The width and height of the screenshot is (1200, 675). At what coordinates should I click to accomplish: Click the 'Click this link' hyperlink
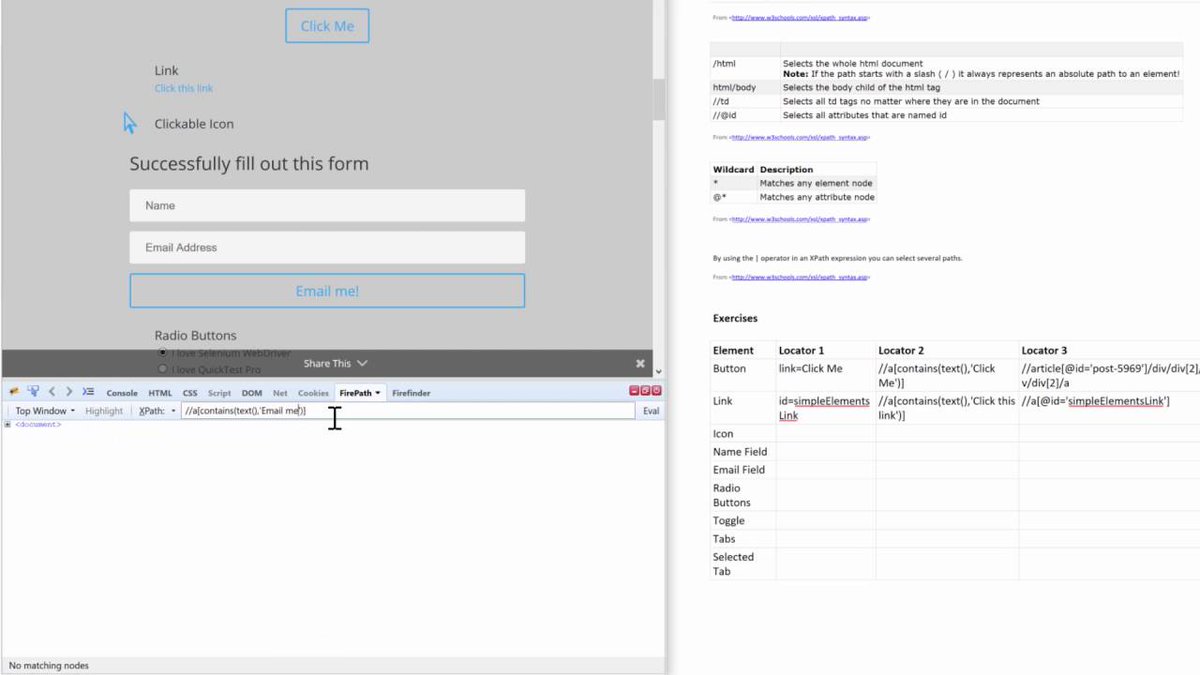point(185,88)
